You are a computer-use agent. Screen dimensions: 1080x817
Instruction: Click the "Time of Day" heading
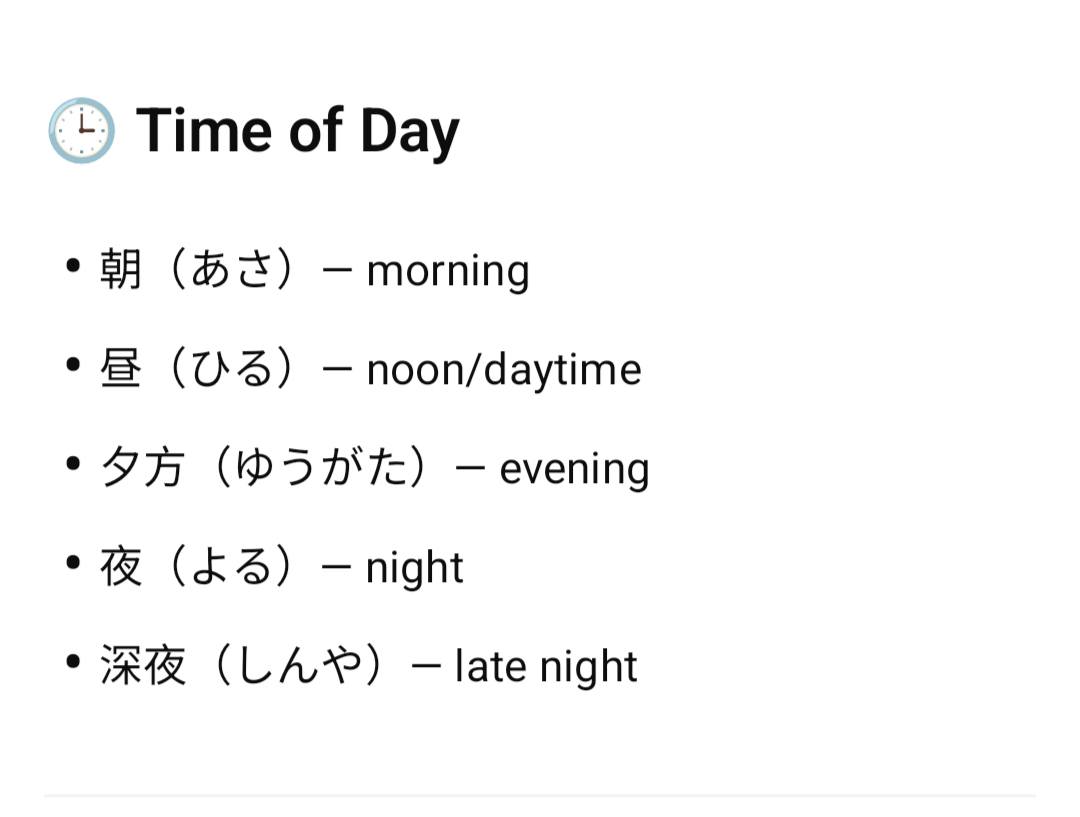click(x=298, y=131)
